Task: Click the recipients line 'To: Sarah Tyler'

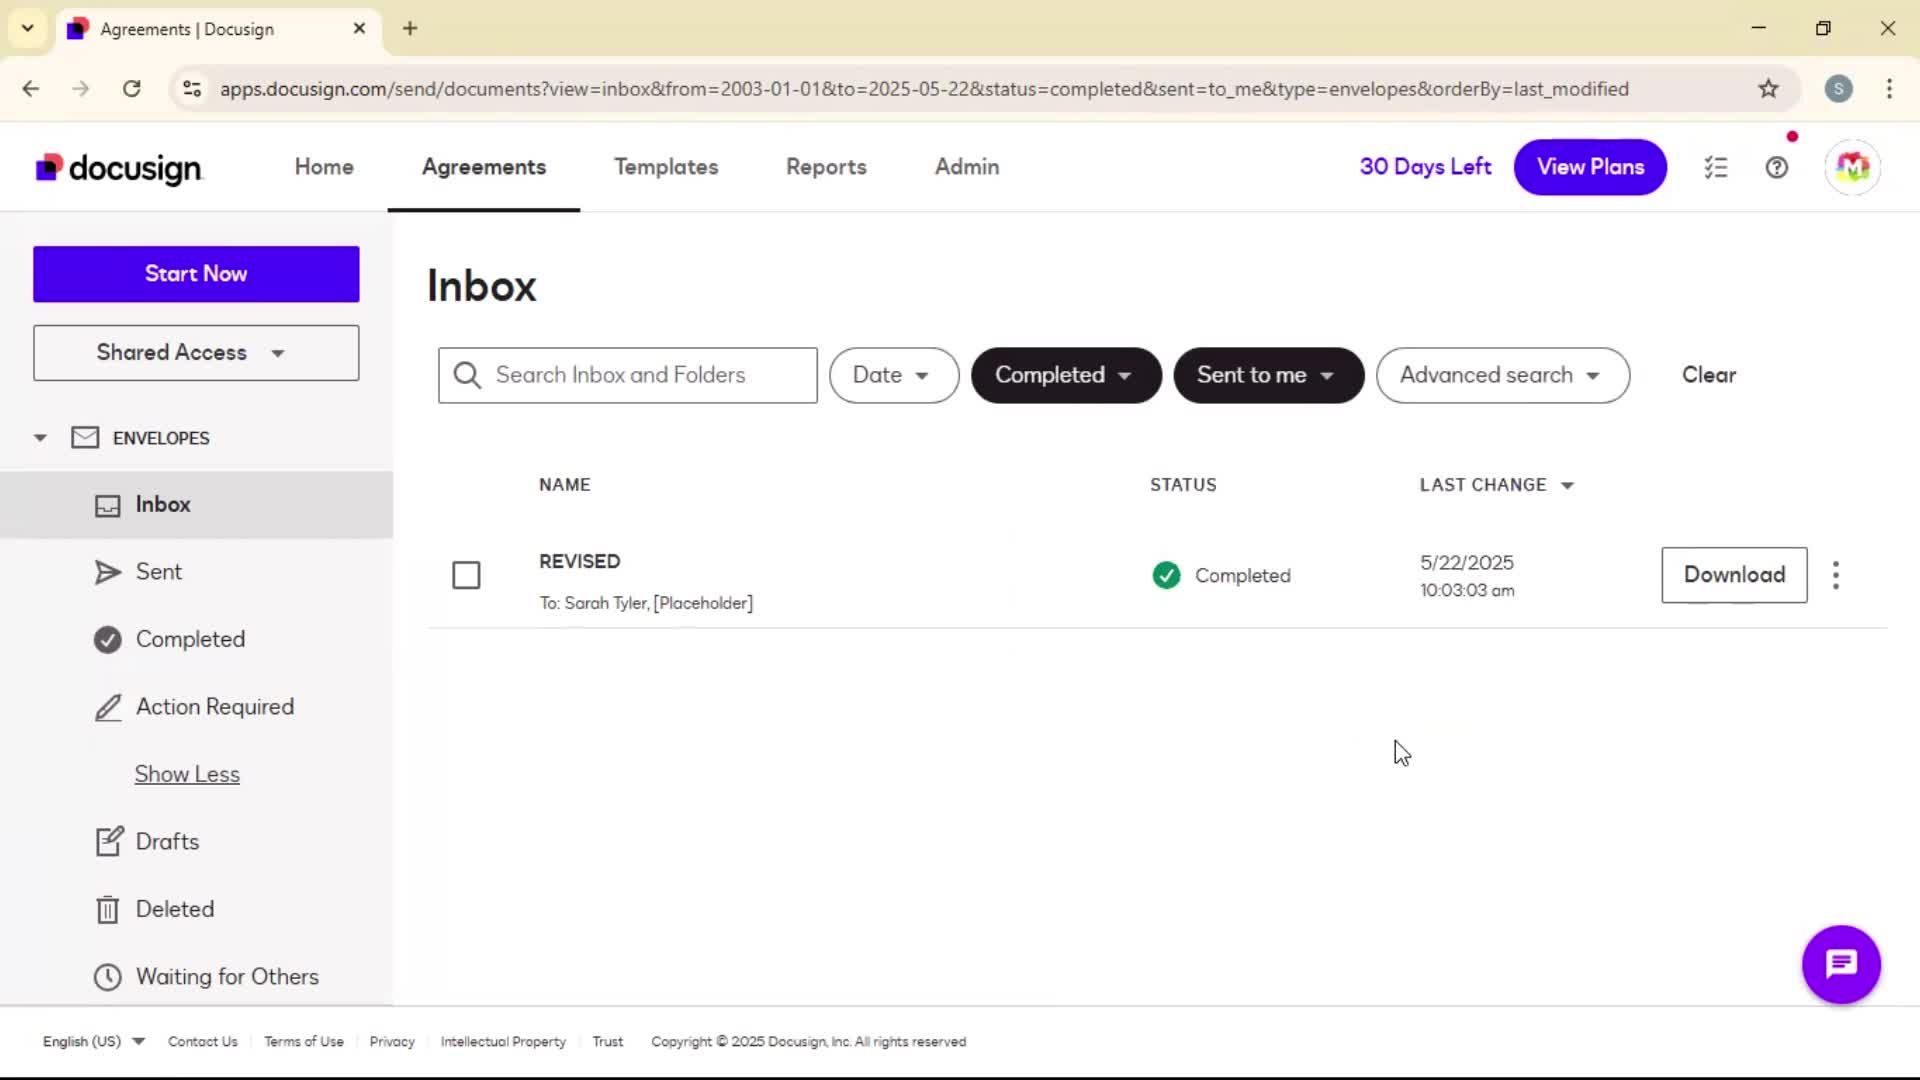Action: pos(646,603)
